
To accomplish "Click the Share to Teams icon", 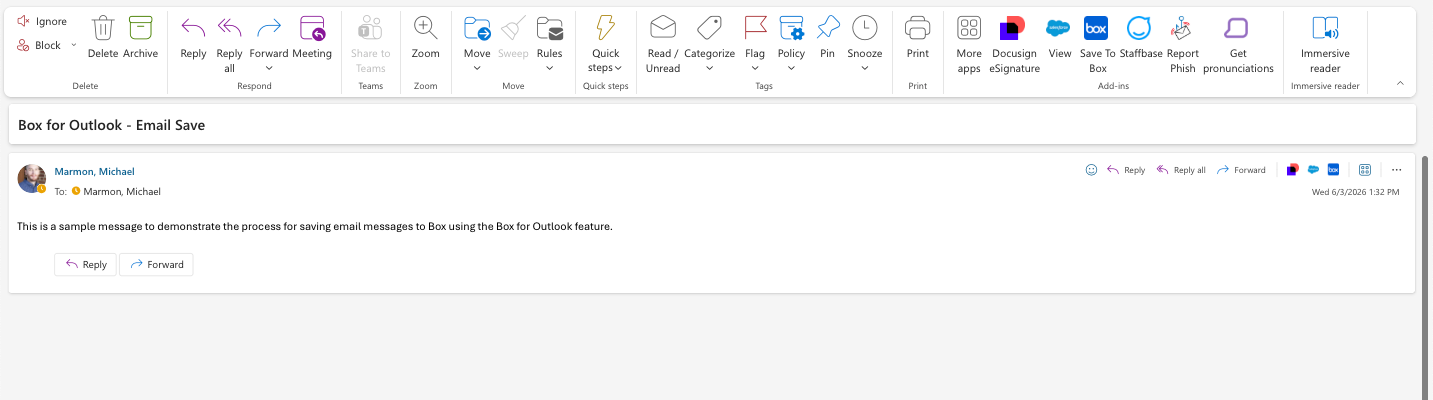I will (371, 27).
